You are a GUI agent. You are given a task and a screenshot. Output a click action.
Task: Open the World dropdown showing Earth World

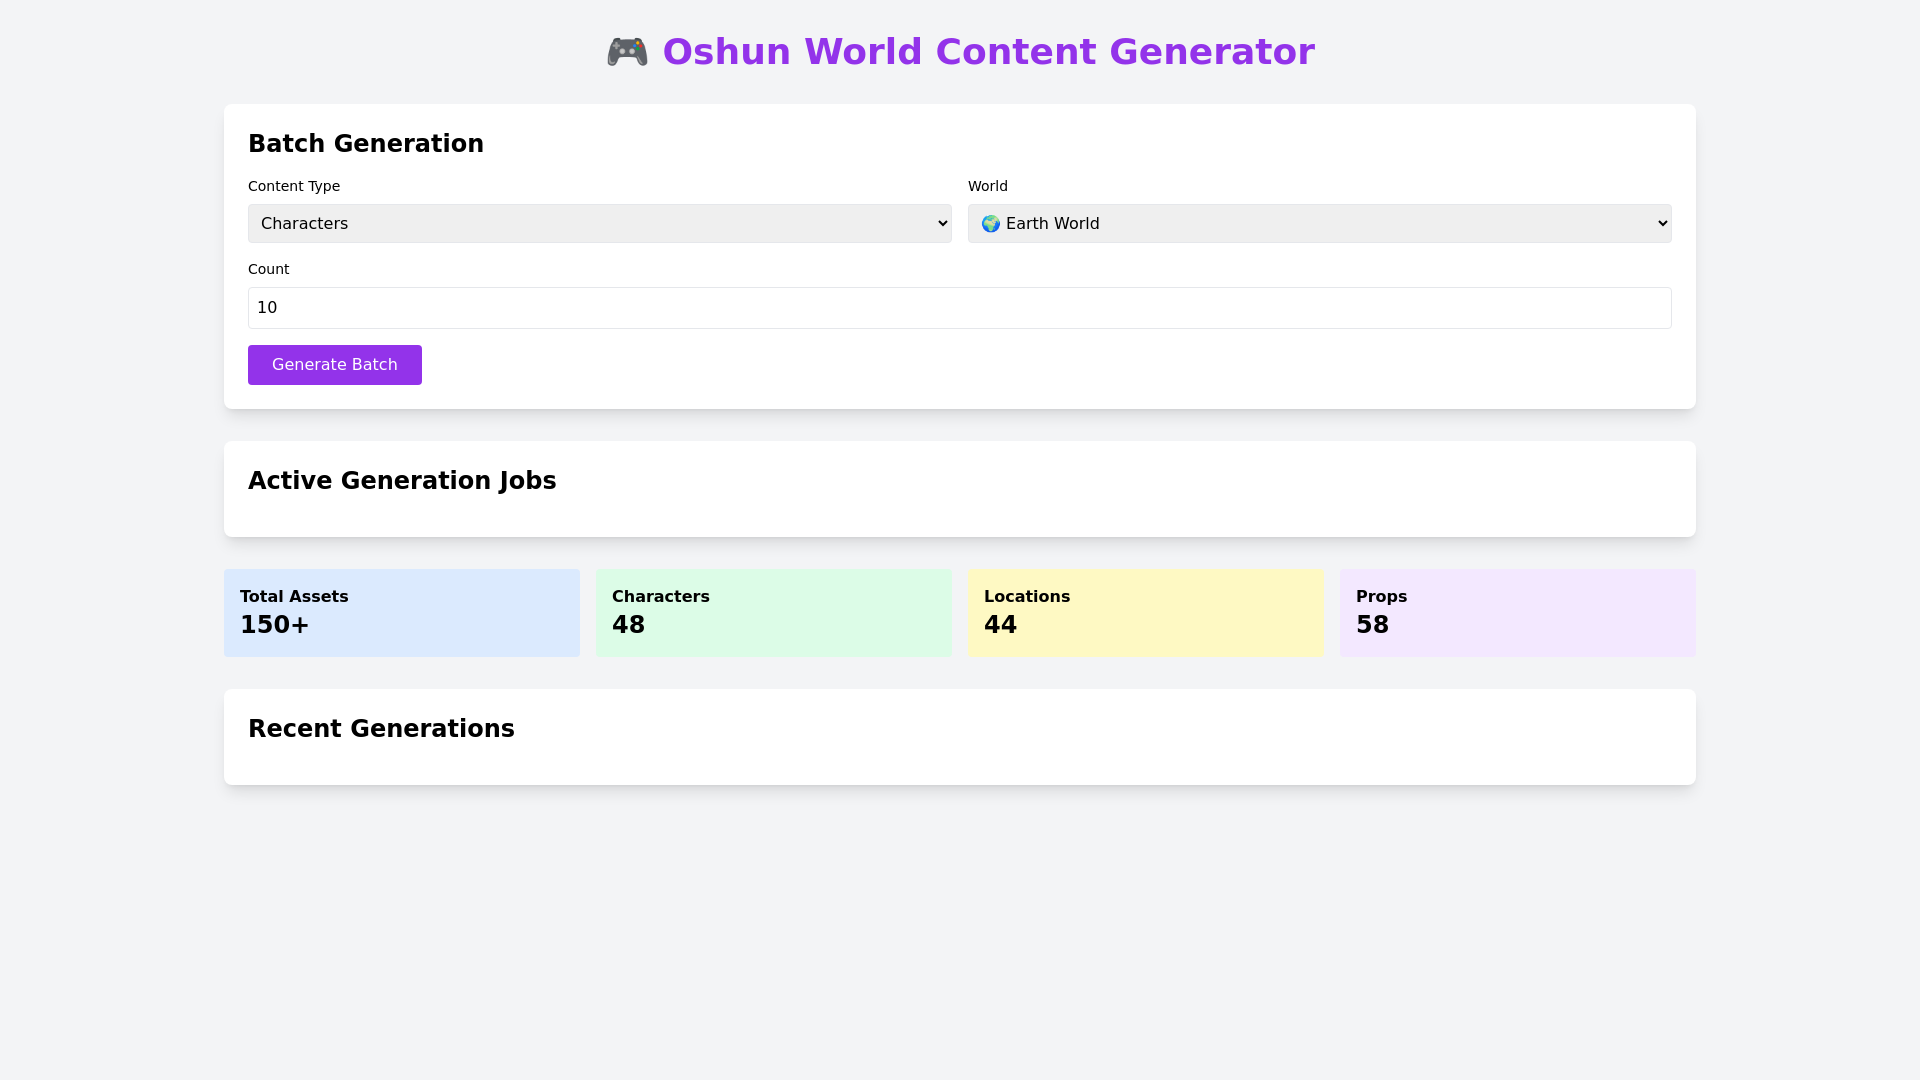[x=1320, y=224]
